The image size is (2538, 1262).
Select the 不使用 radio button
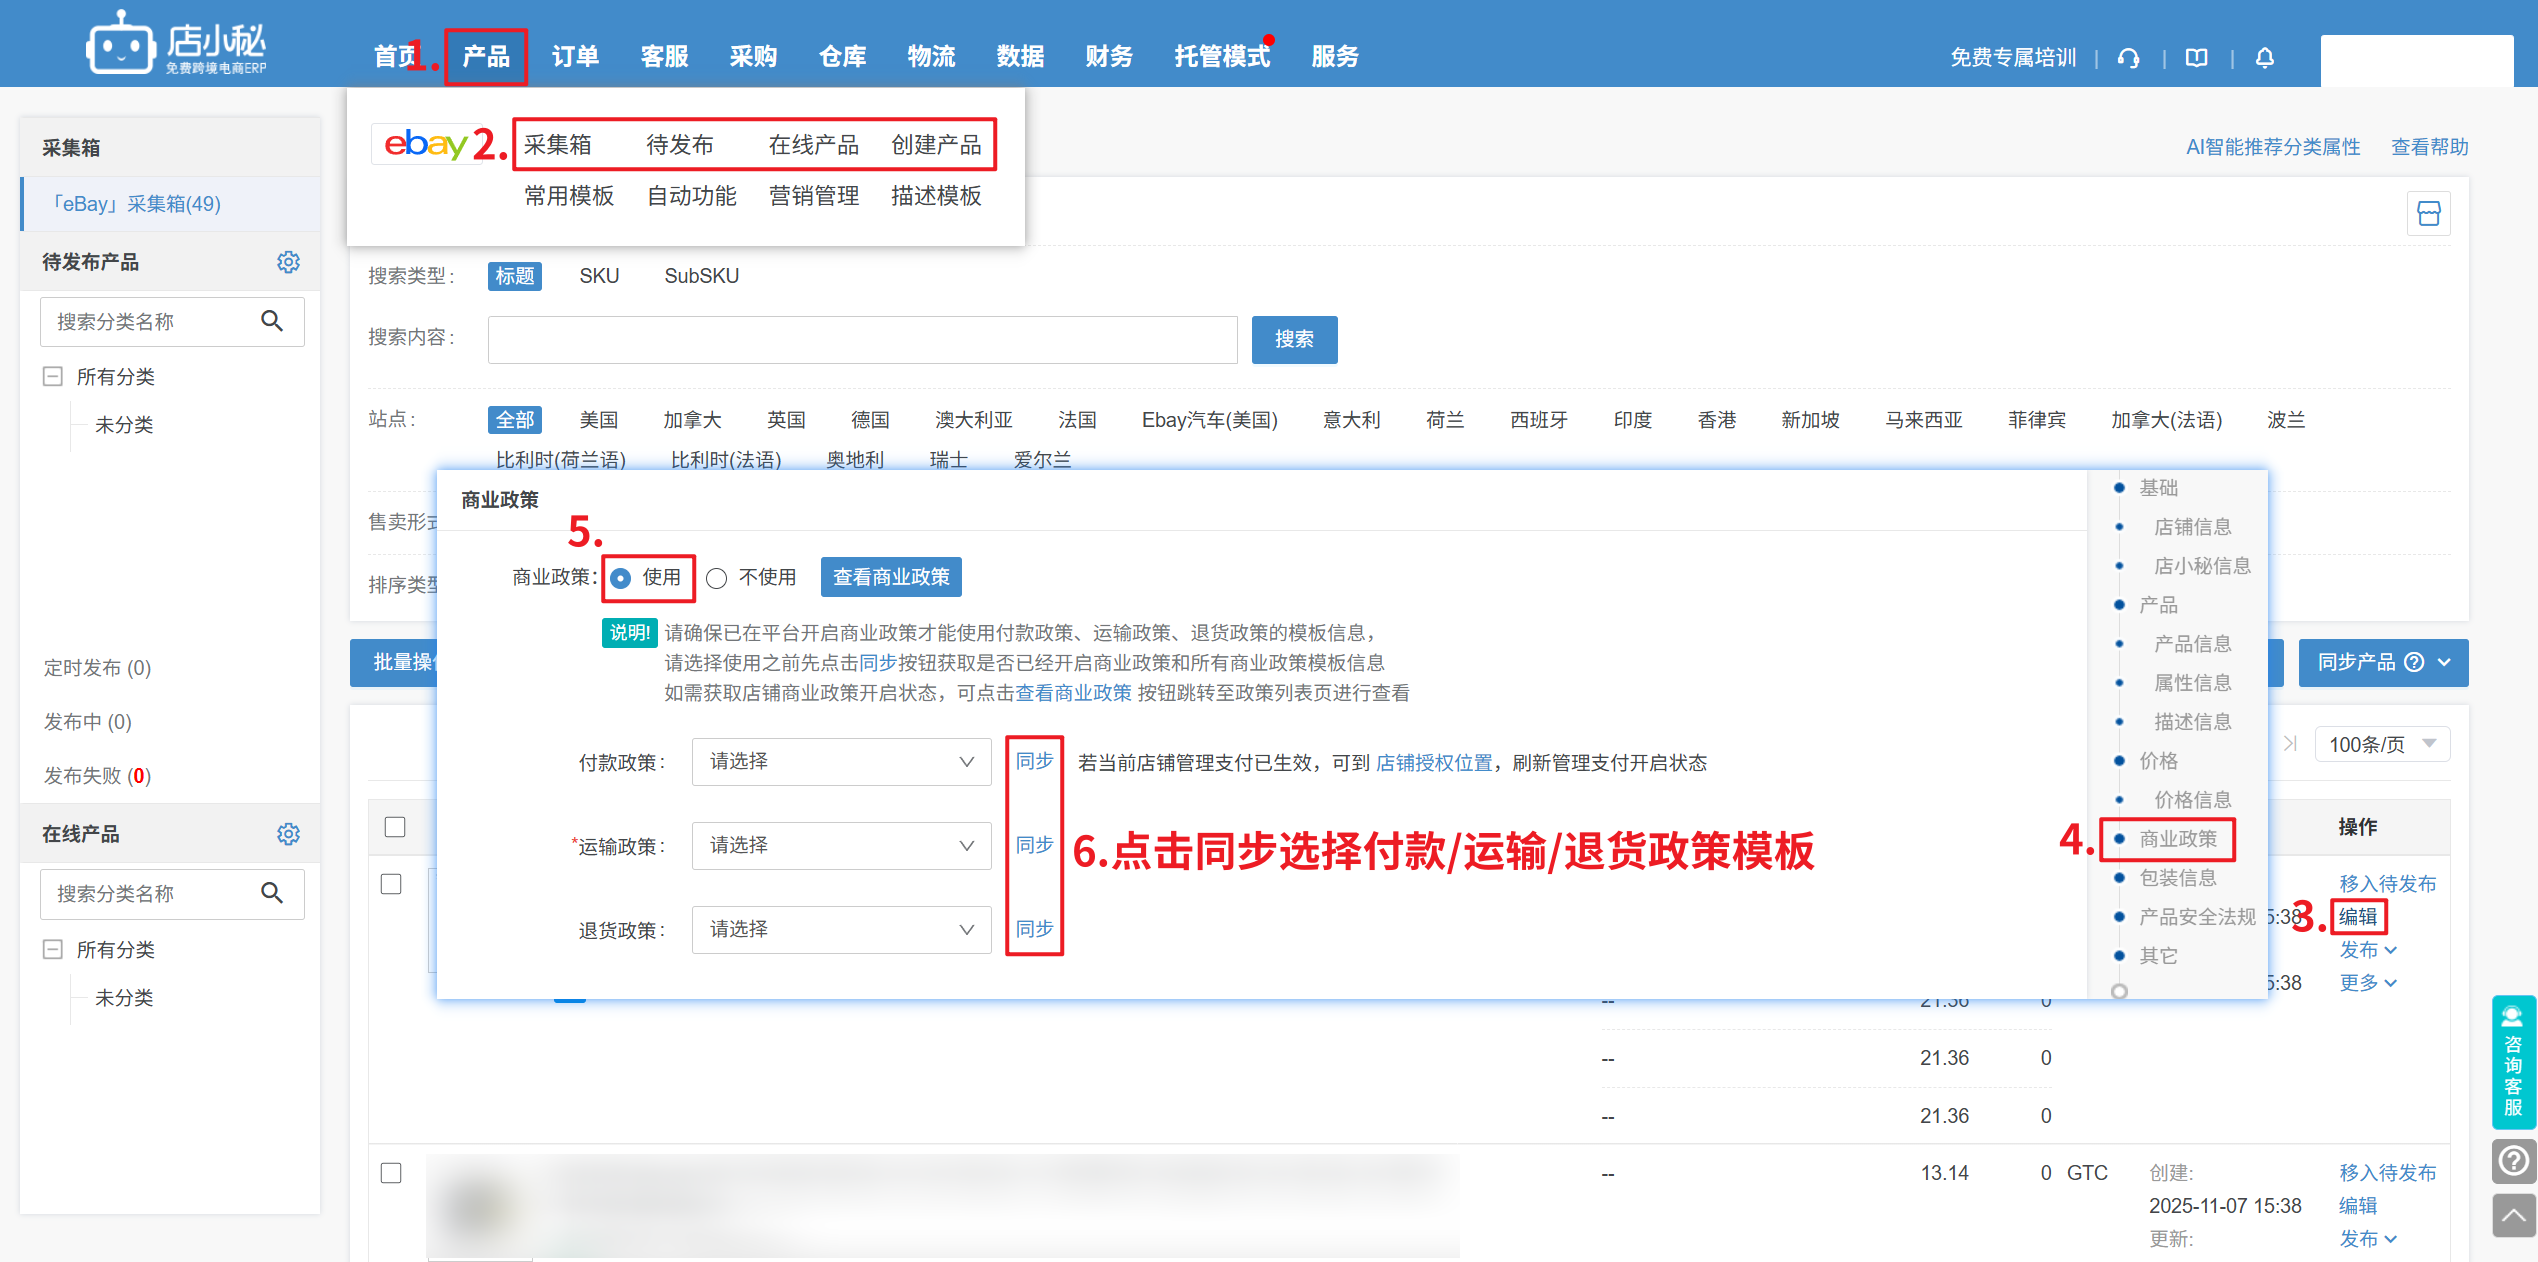717,578
